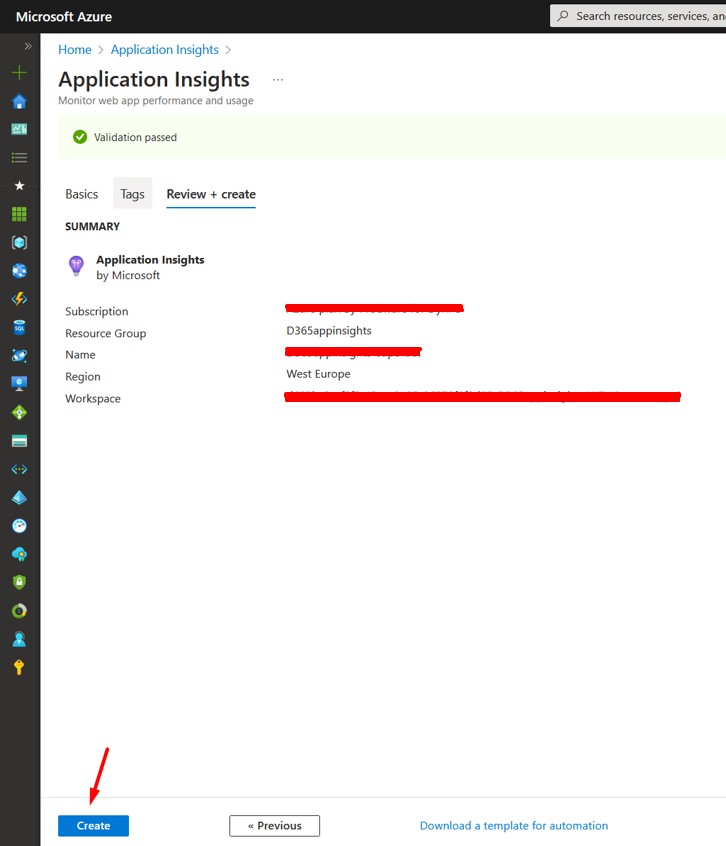This screenshot has width=726, height=846.
Task: Switch to the Basics tab
Action: pyautogui.click(x=81, y=194)
